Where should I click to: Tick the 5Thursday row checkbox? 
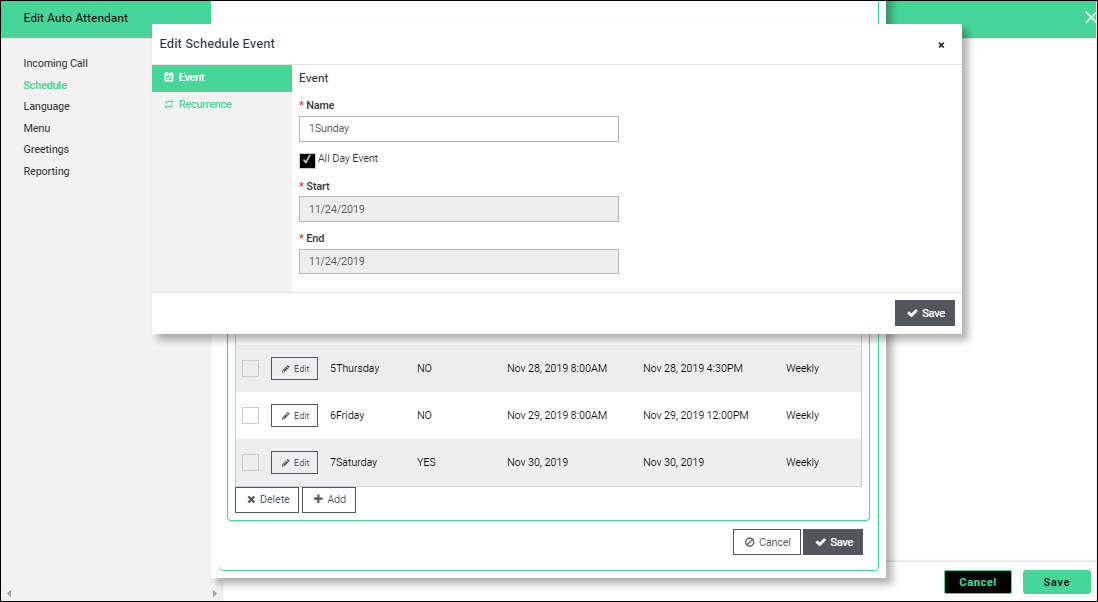(x=251, y=369)
